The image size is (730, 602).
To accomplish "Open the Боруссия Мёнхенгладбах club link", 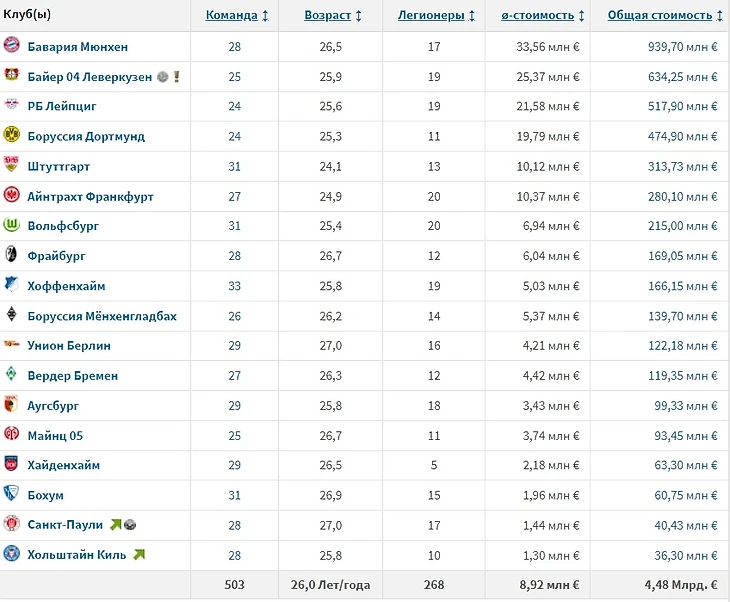I will pos(102,316).
